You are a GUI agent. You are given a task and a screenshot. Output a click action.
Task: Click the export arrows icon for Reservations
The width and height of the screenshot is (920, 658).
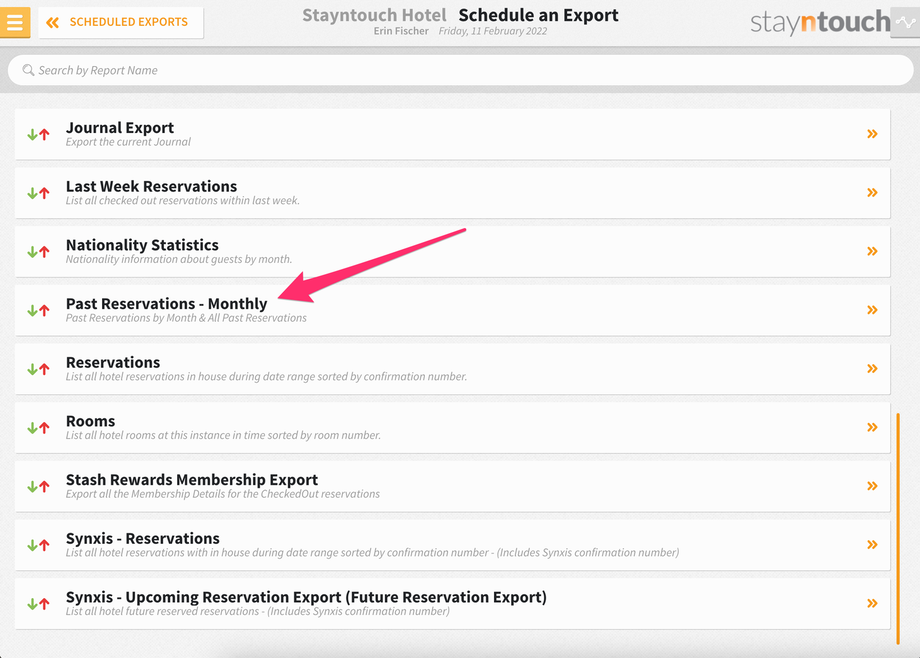tap(39, 369)
